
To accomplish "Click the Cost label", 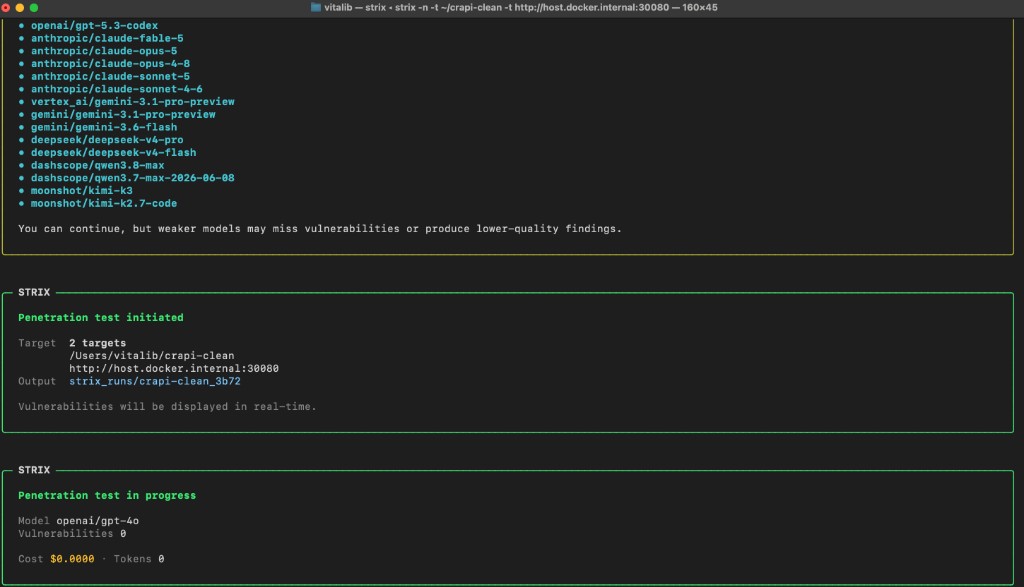I will [31, 560].
